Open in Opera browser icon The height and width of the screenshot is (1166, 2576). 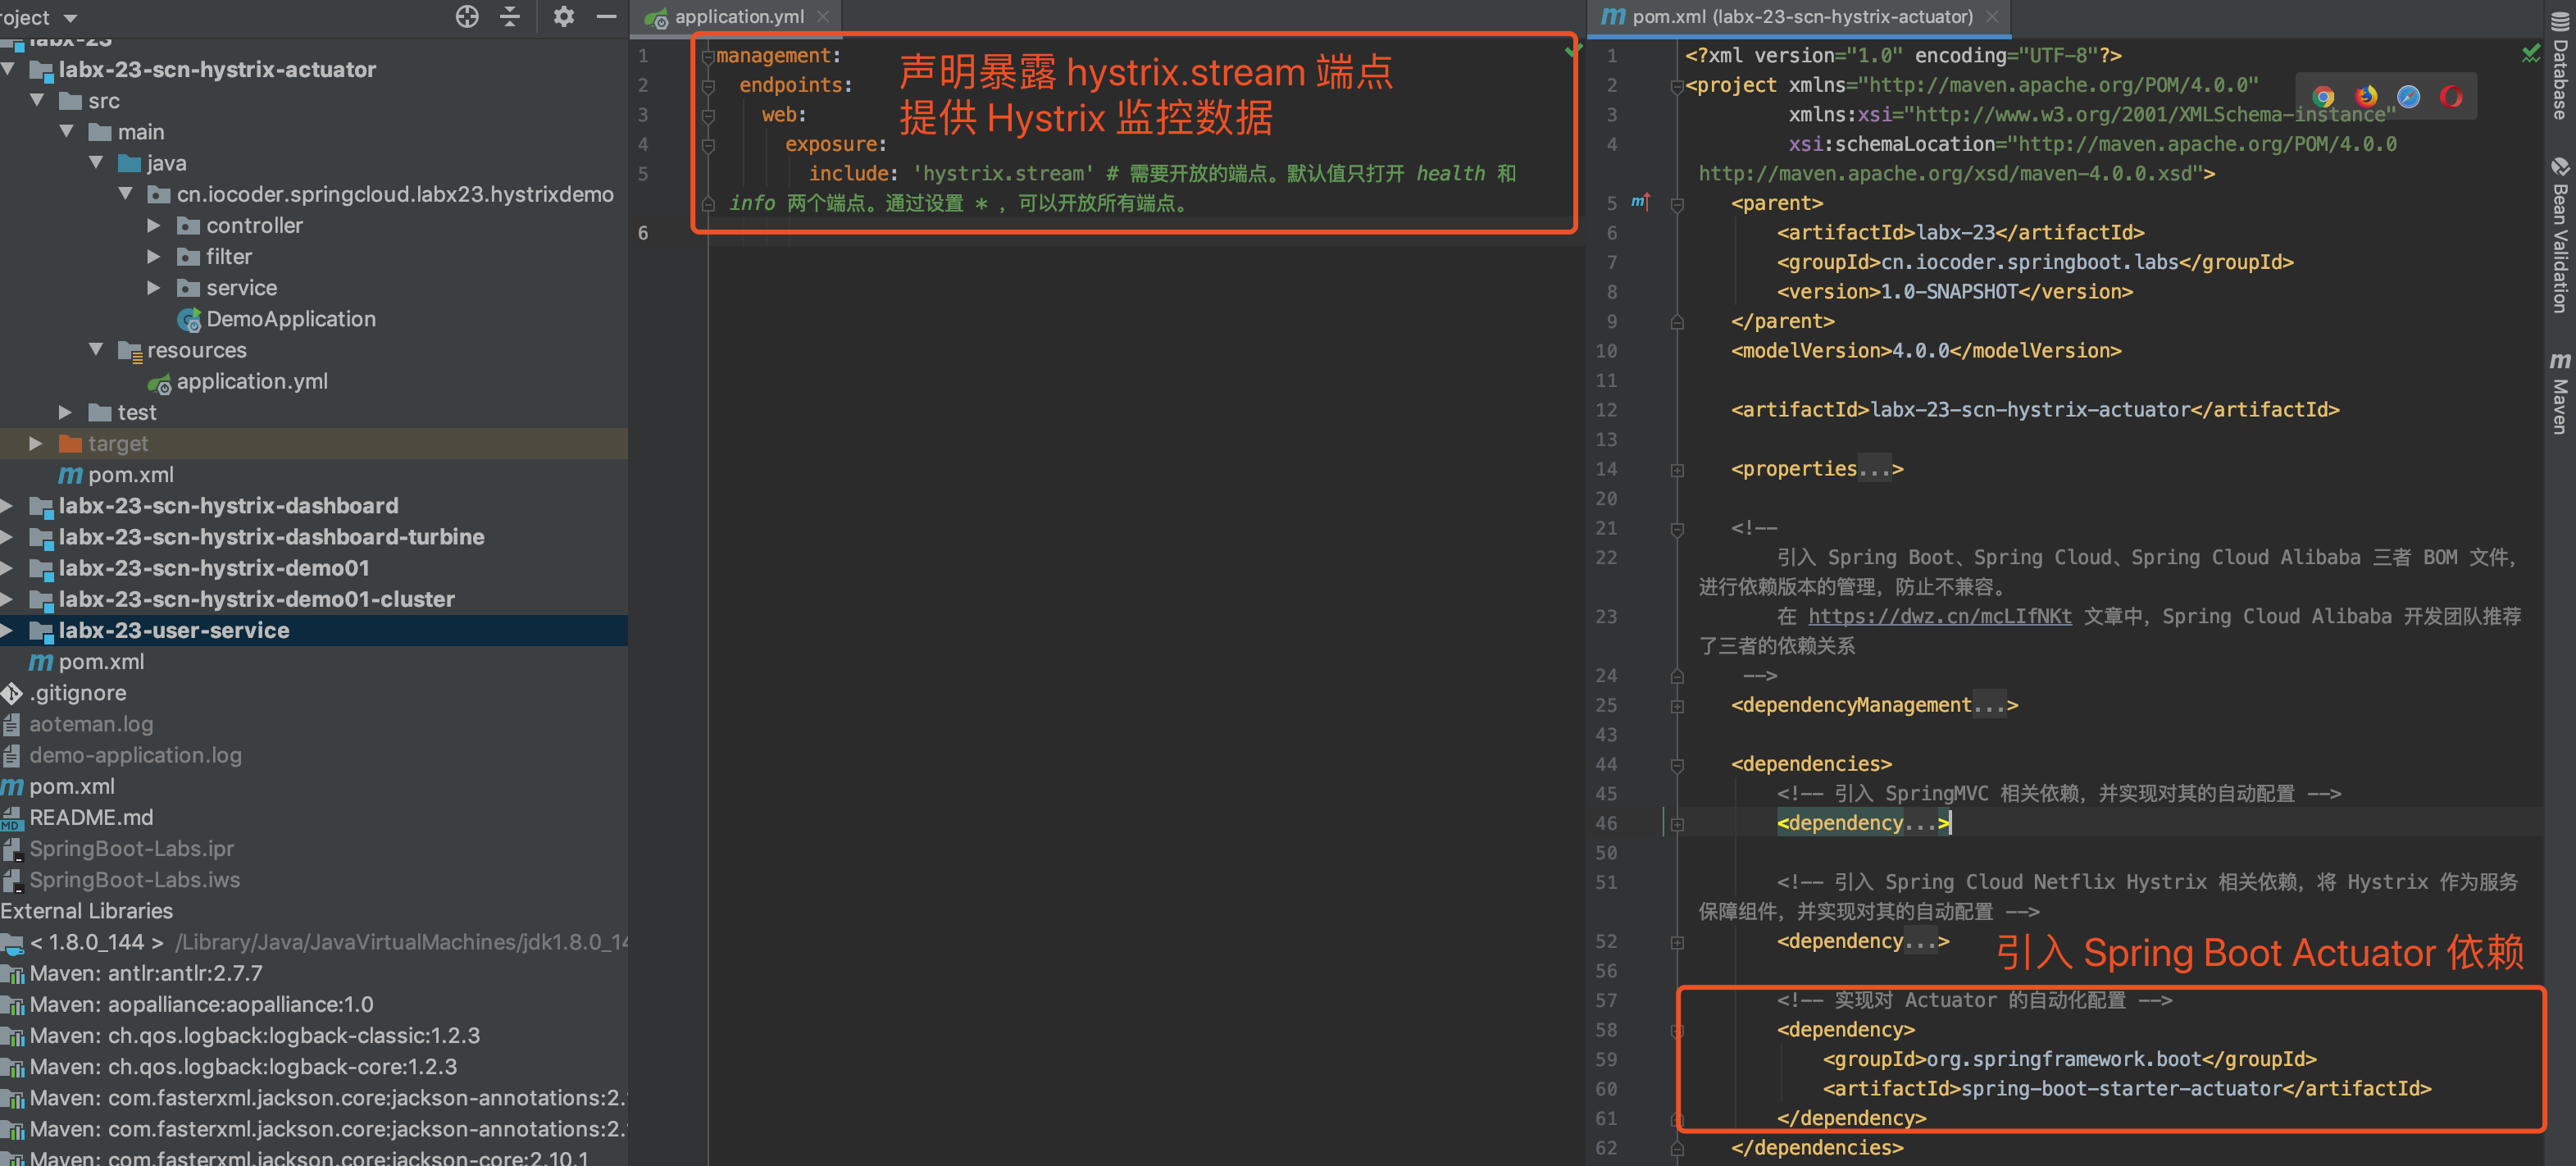tap(2451, 97)
